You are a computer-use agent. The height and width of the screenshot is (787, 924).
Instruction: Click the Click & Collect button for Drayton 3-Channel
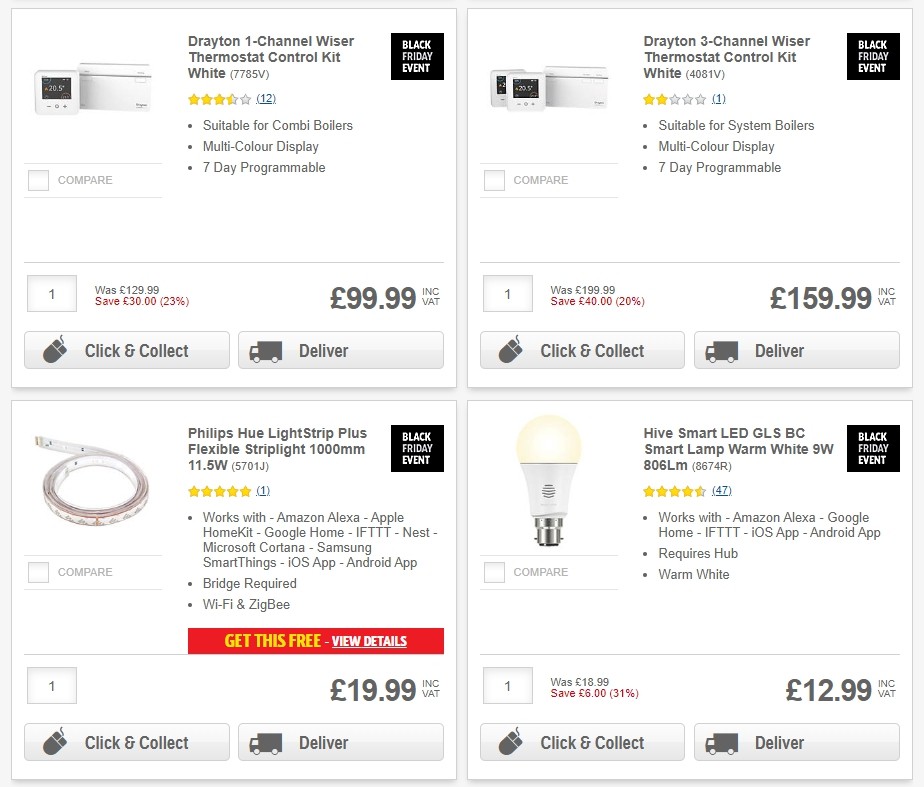[582, 351]
